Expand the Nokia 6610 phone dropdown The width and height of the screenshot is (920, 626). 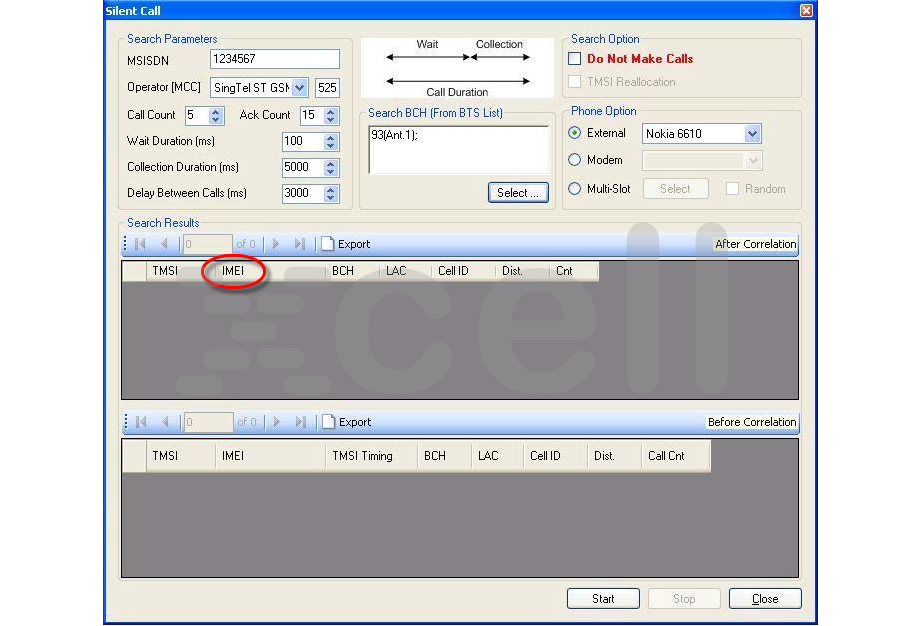753,134
